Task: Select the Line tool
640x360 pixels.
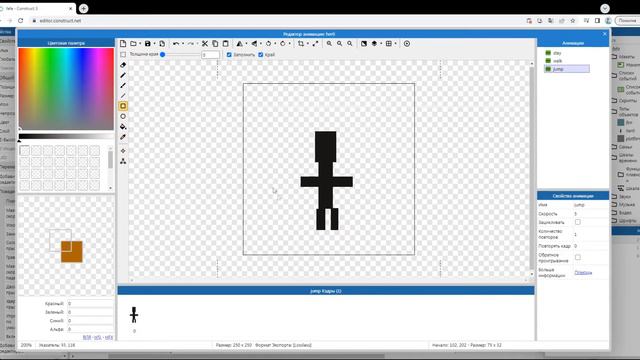Action: (123, 96)
